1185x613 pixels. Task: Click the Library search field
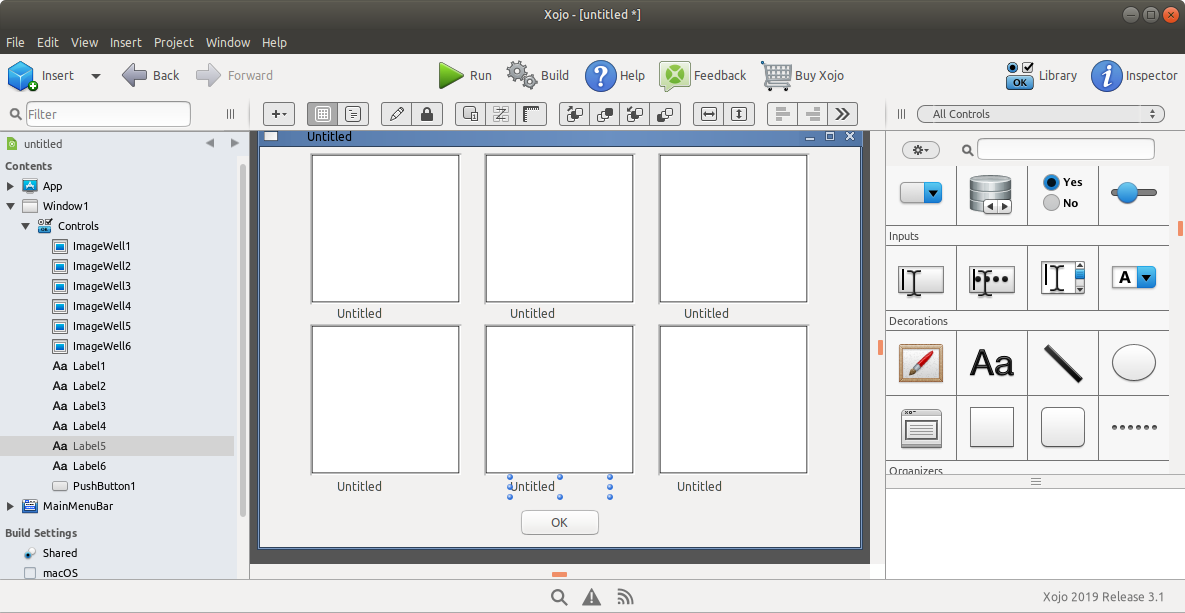coord(1066,150)
